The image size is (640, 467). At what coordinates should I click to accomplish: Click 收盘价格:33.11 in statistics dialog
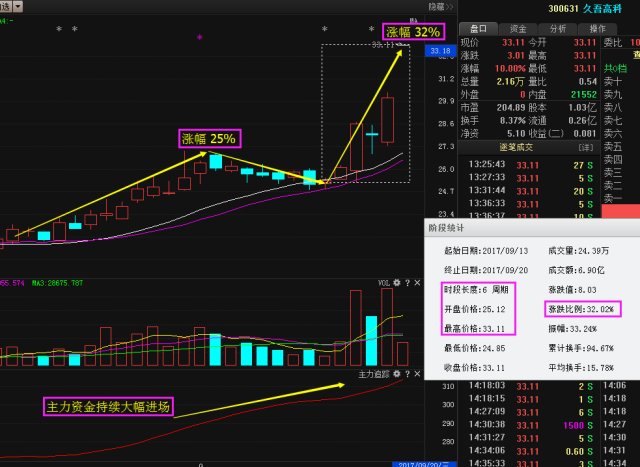[474, 367]
